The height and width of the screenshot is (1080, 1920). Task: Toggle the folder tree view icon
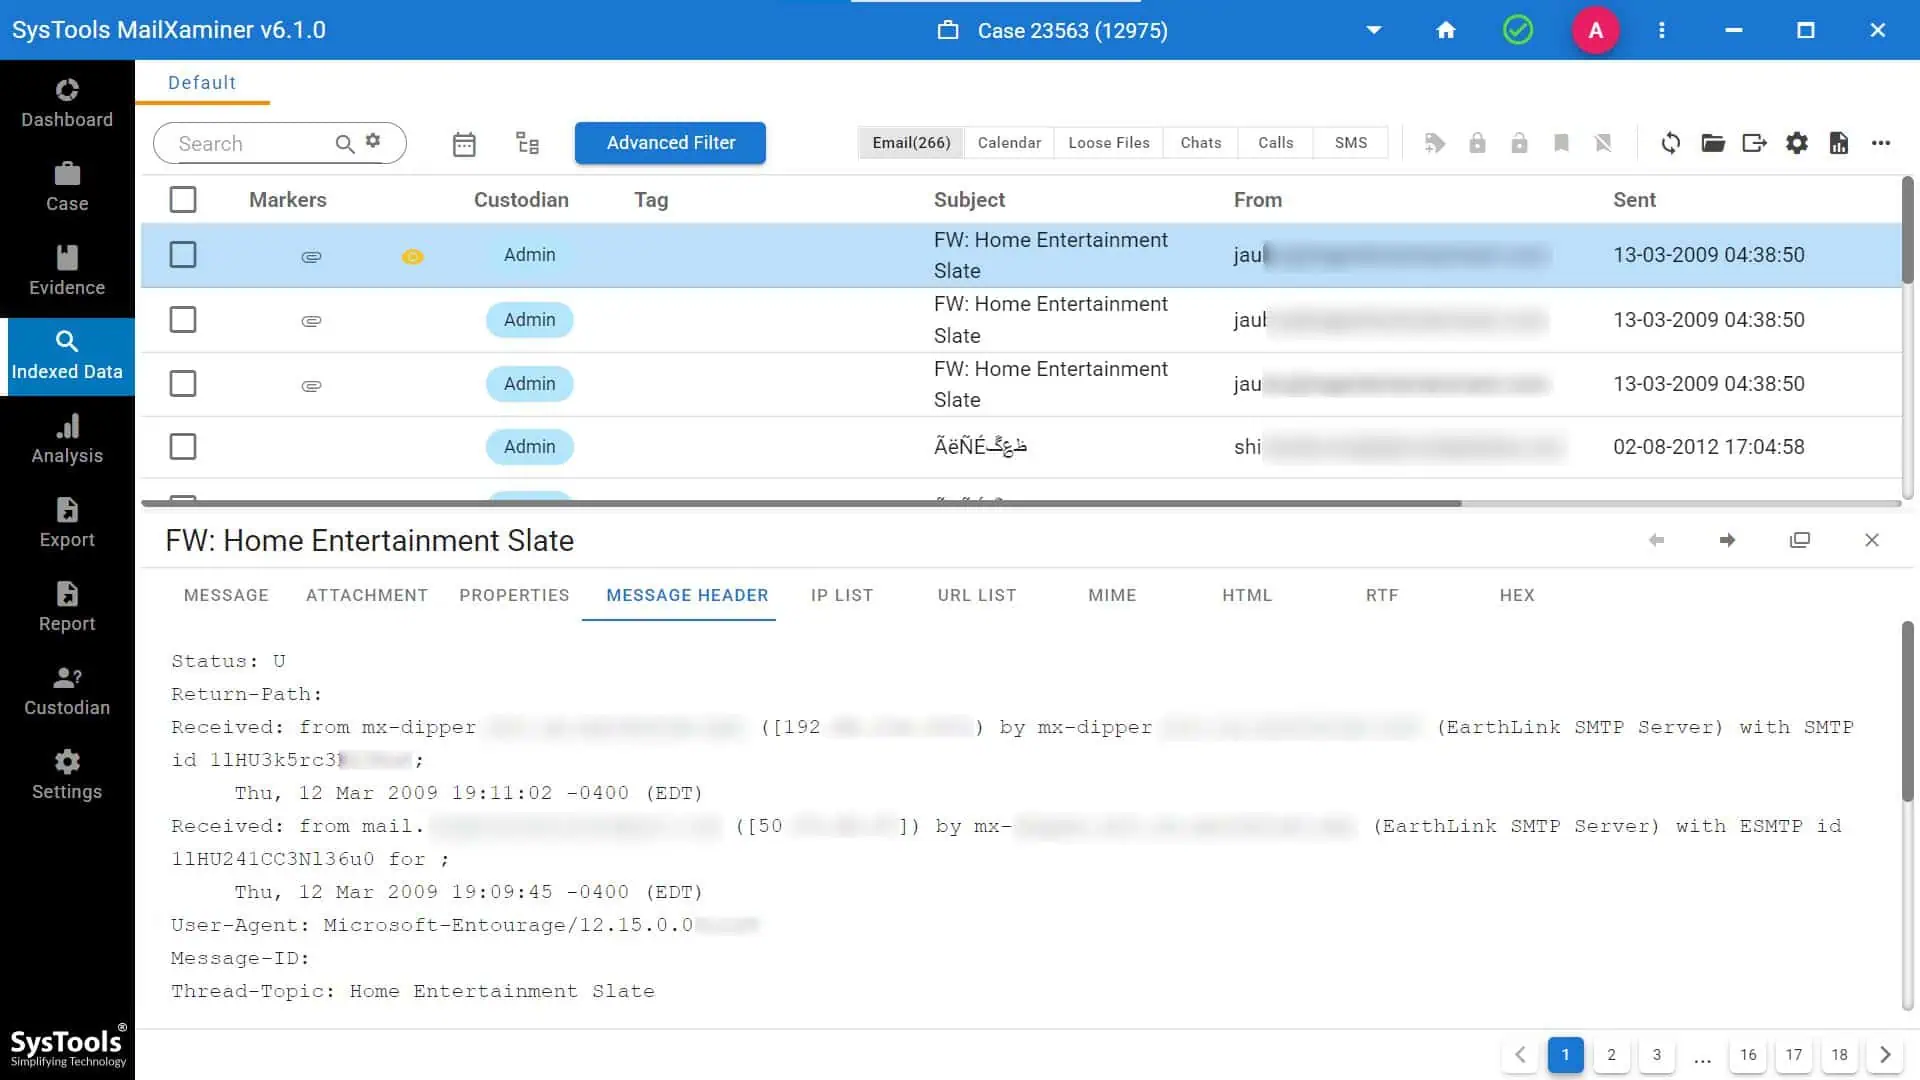point(527,143)
